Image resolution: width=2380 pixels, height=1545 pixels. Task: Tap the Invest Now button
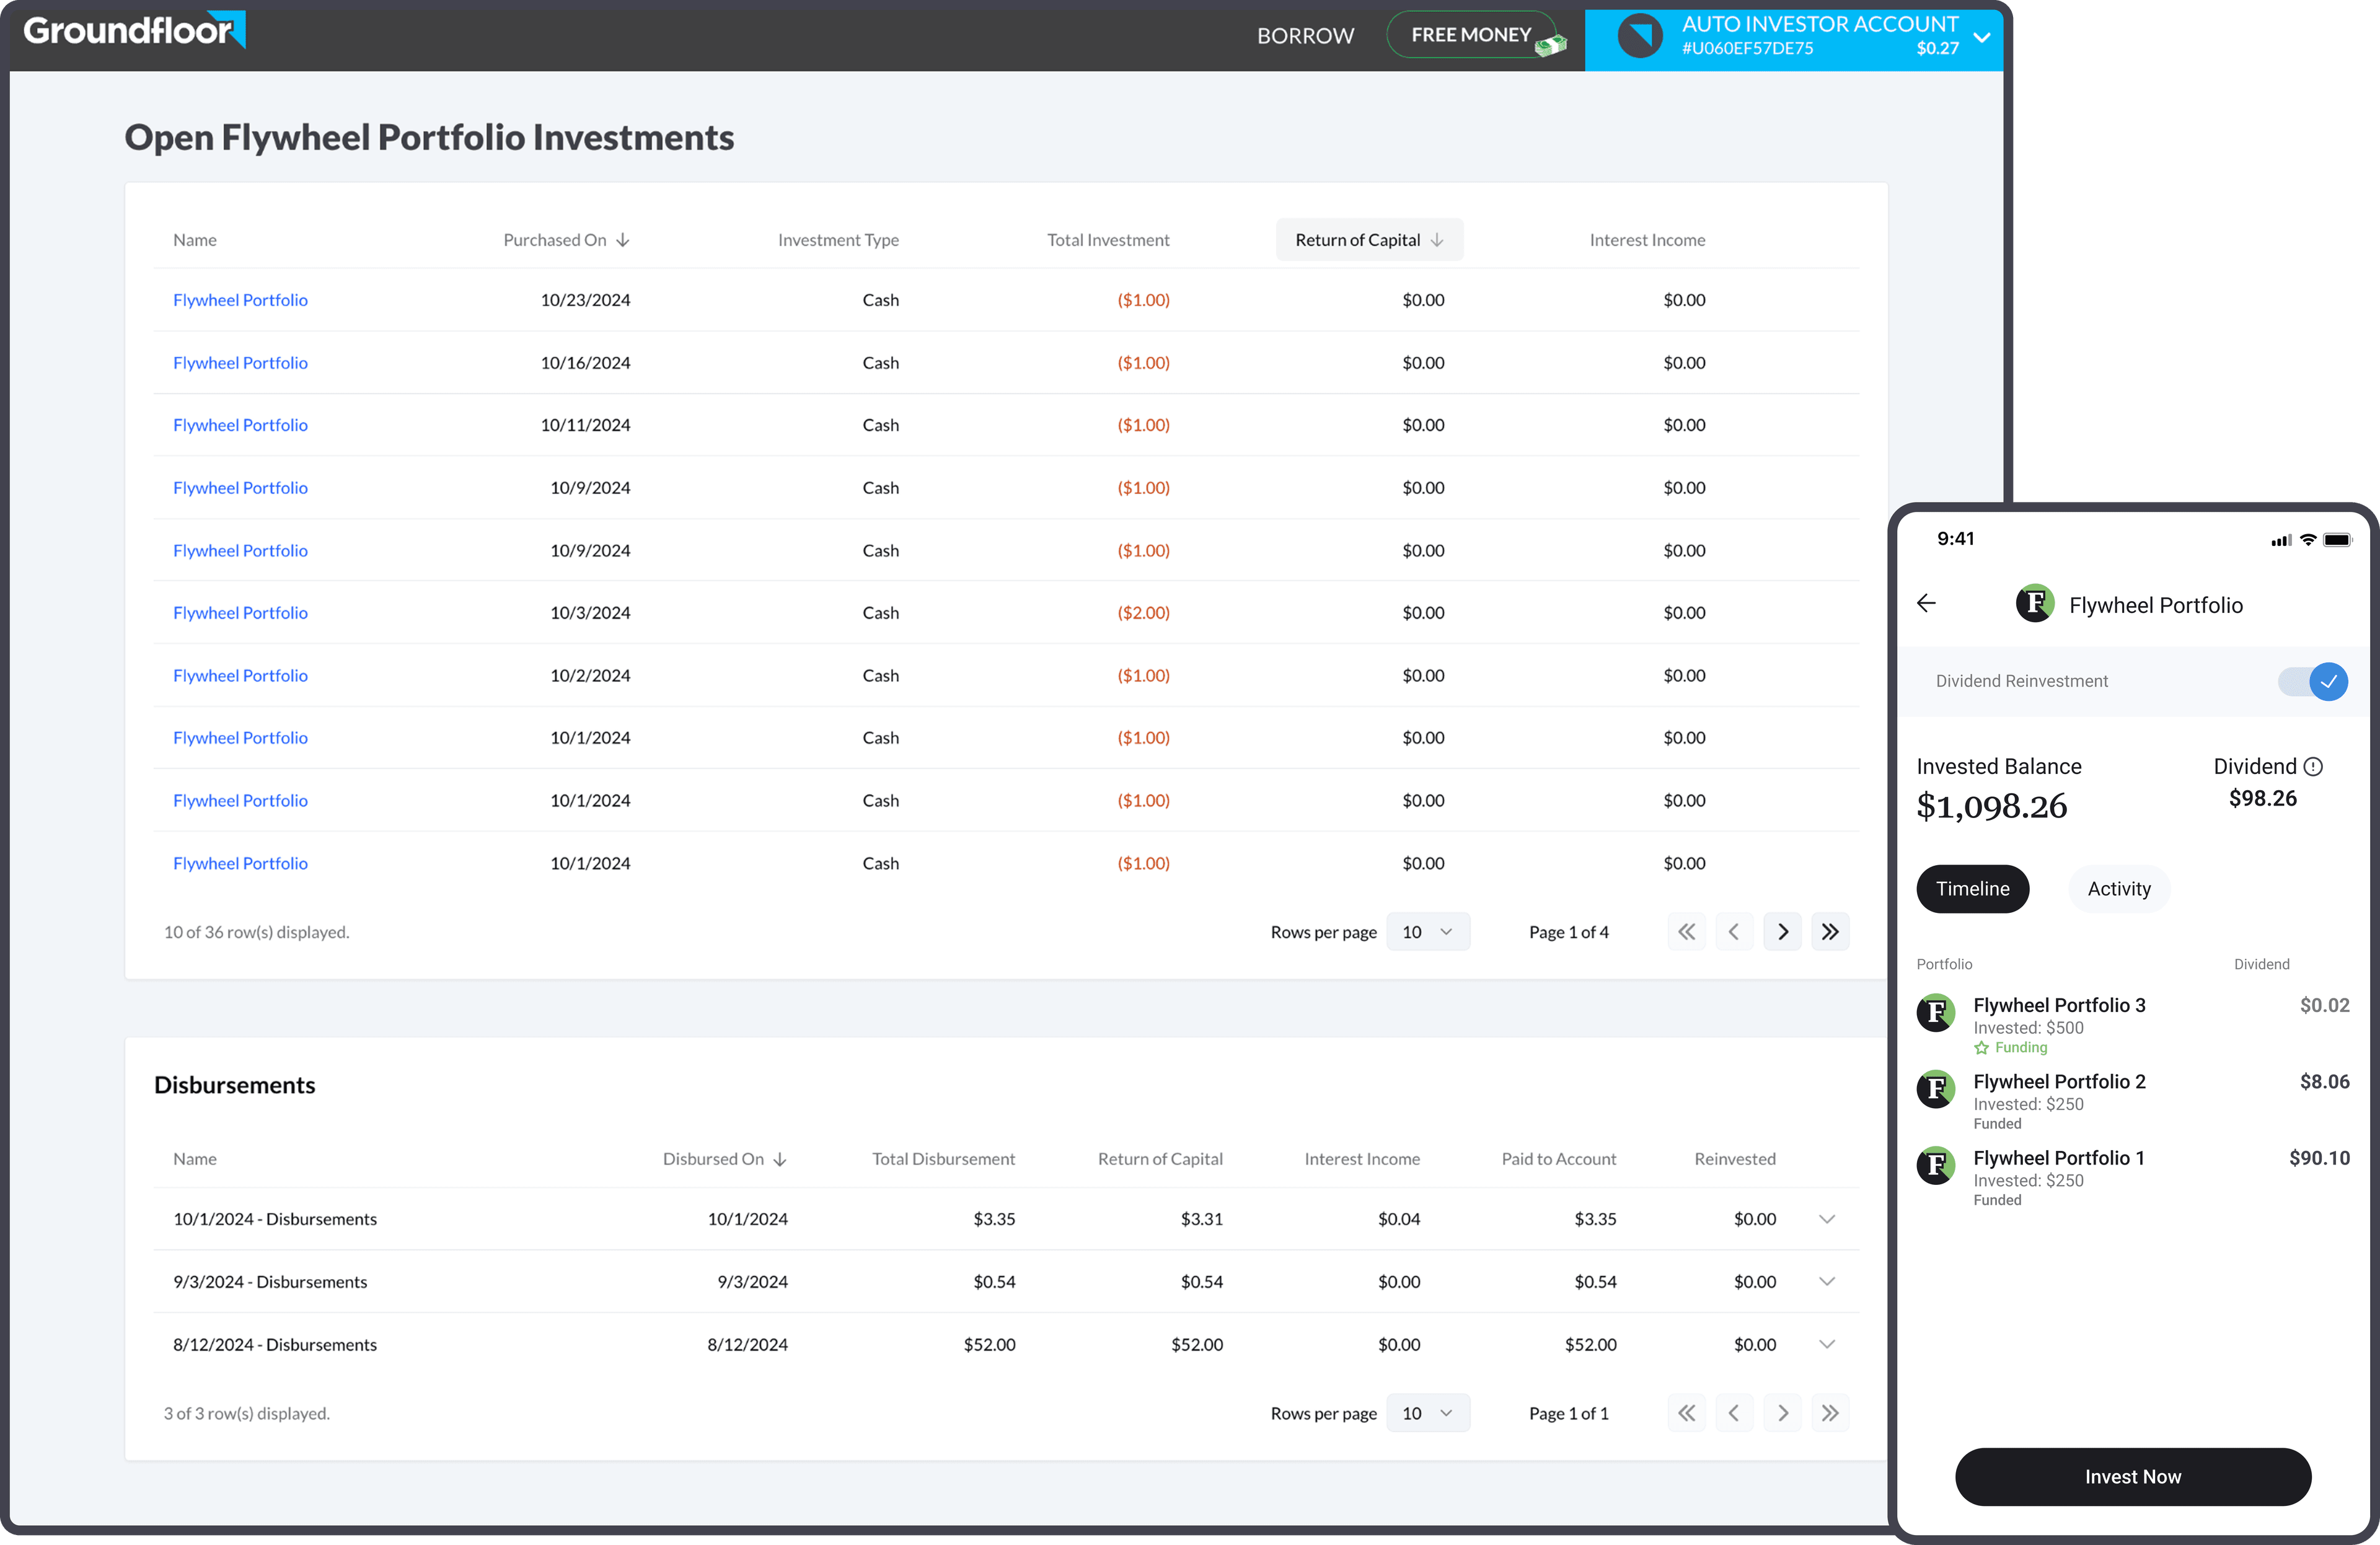click(2133, 1477)
